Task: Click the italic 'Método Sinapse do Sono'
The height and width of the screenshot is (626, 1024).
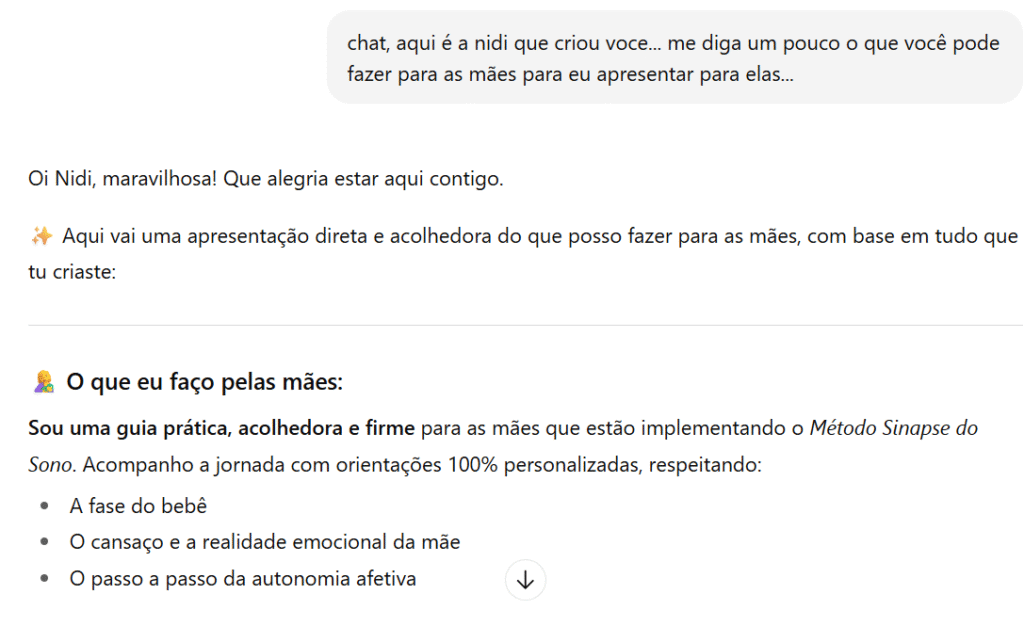Action: click(894, 428)
